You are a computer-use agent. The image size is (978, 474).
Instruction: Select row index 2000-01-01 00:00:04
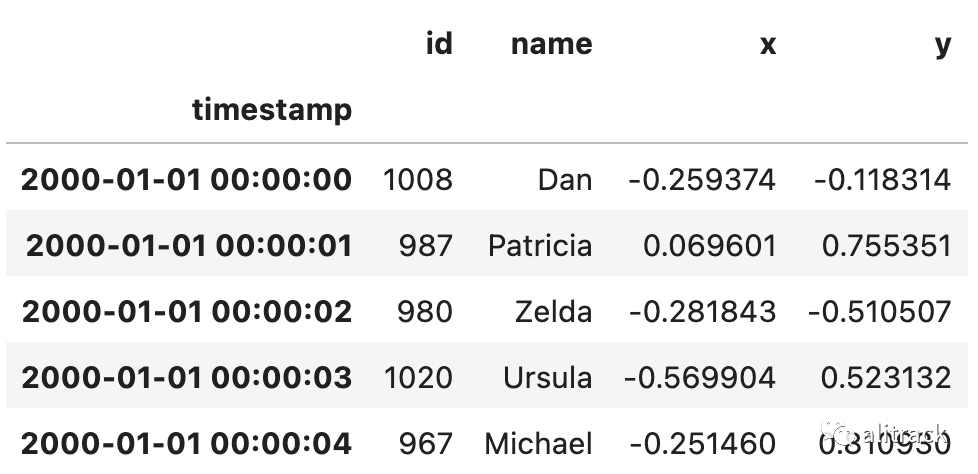[187, 443]
